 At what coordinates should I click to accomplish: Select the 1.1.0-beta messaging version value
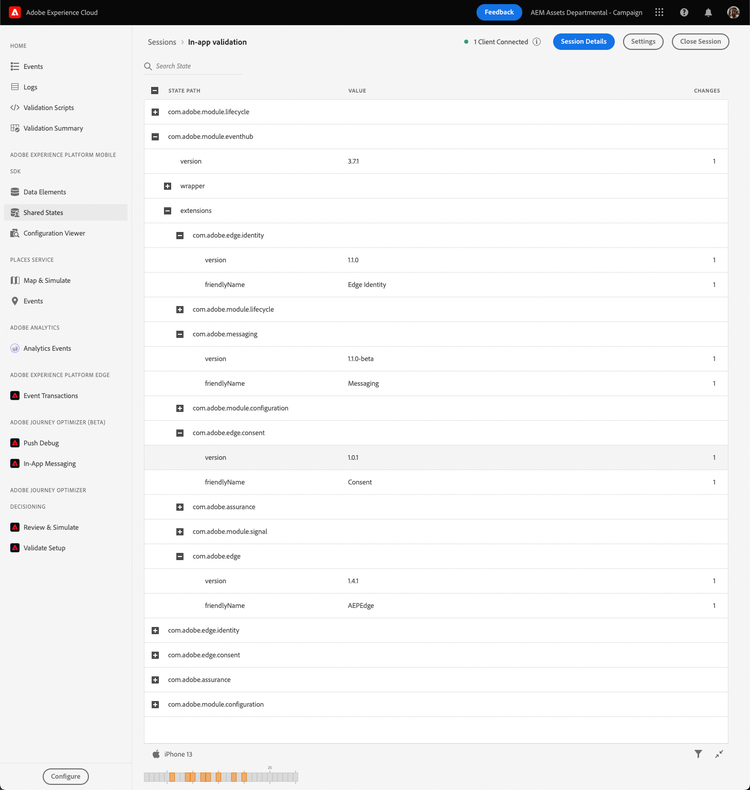coord(361,359)
